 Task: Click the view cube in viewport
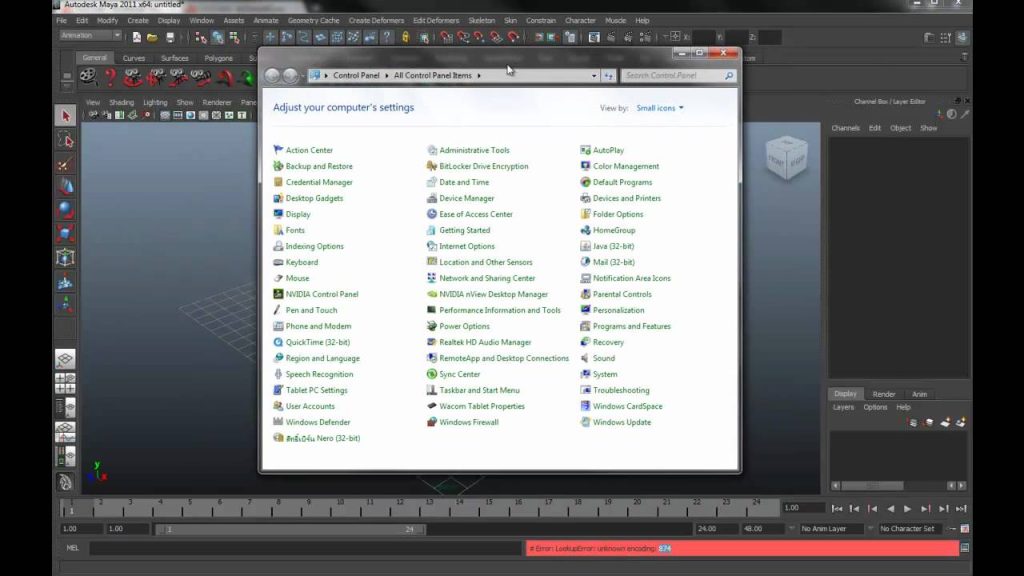[786, 158]
